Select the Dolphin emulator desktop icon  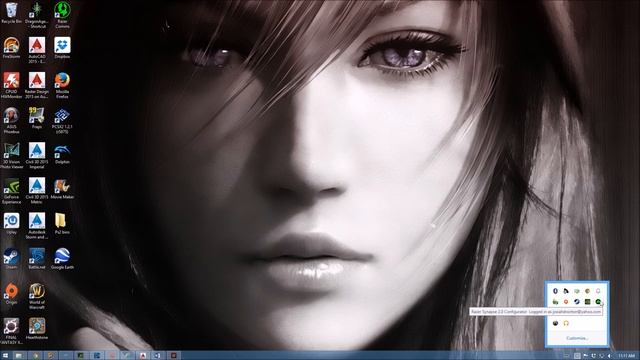click(62, 153)
